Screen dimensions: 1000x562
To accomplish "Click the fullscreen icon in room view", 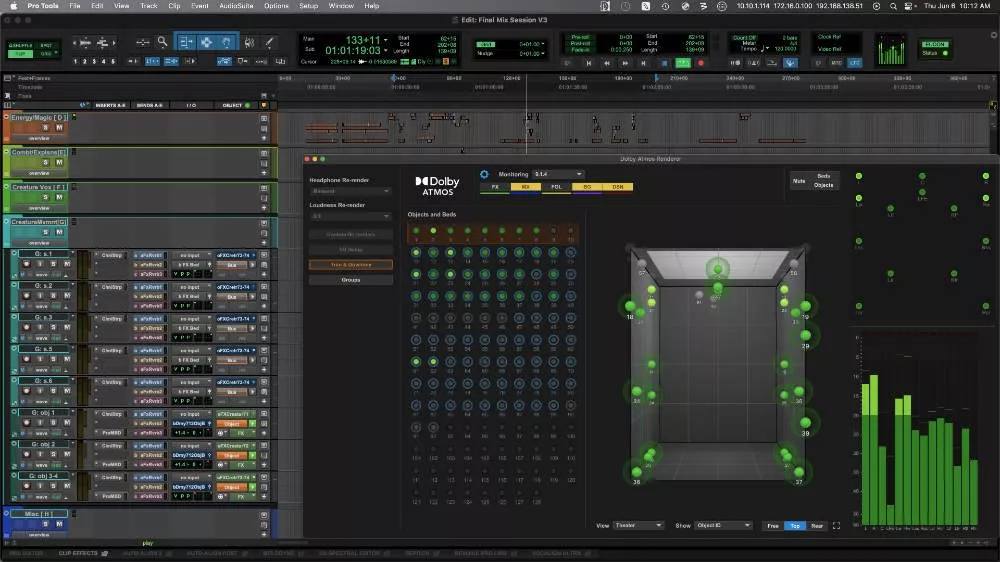I will 836,525.
